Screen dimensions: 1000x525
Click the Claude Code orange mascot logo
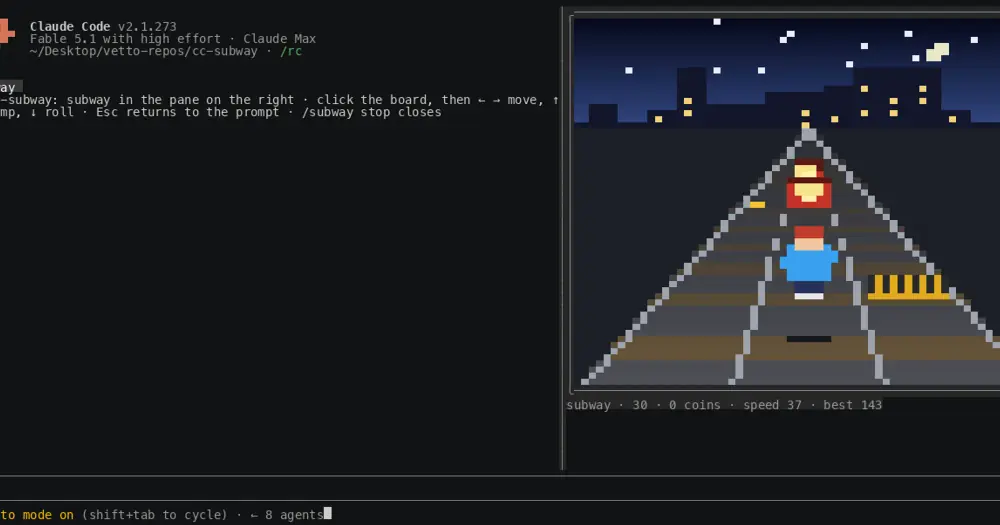pyautogui.click(x=7, y=31)
